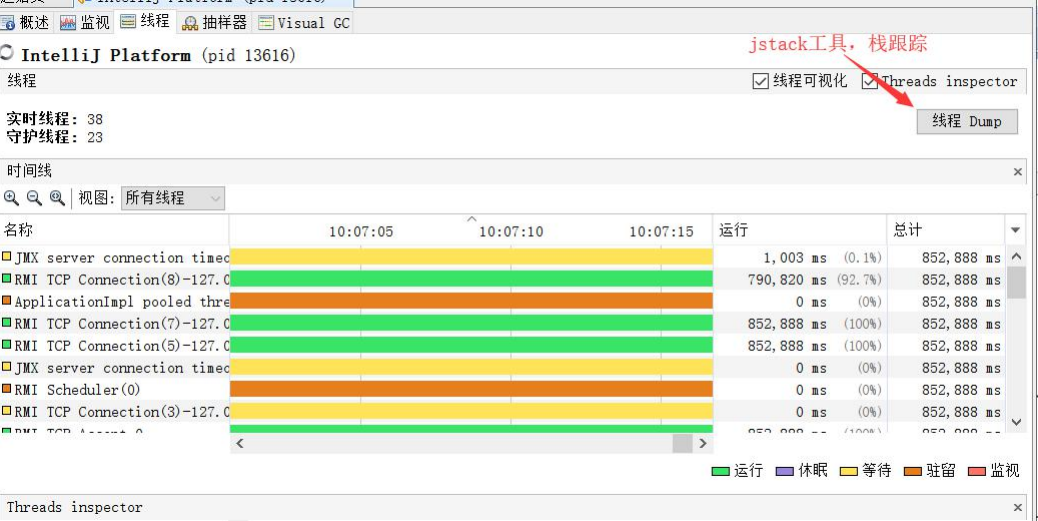Click the 线程 Dump button
Viewport: 1038px width, 521px height.
coord(967,121)
